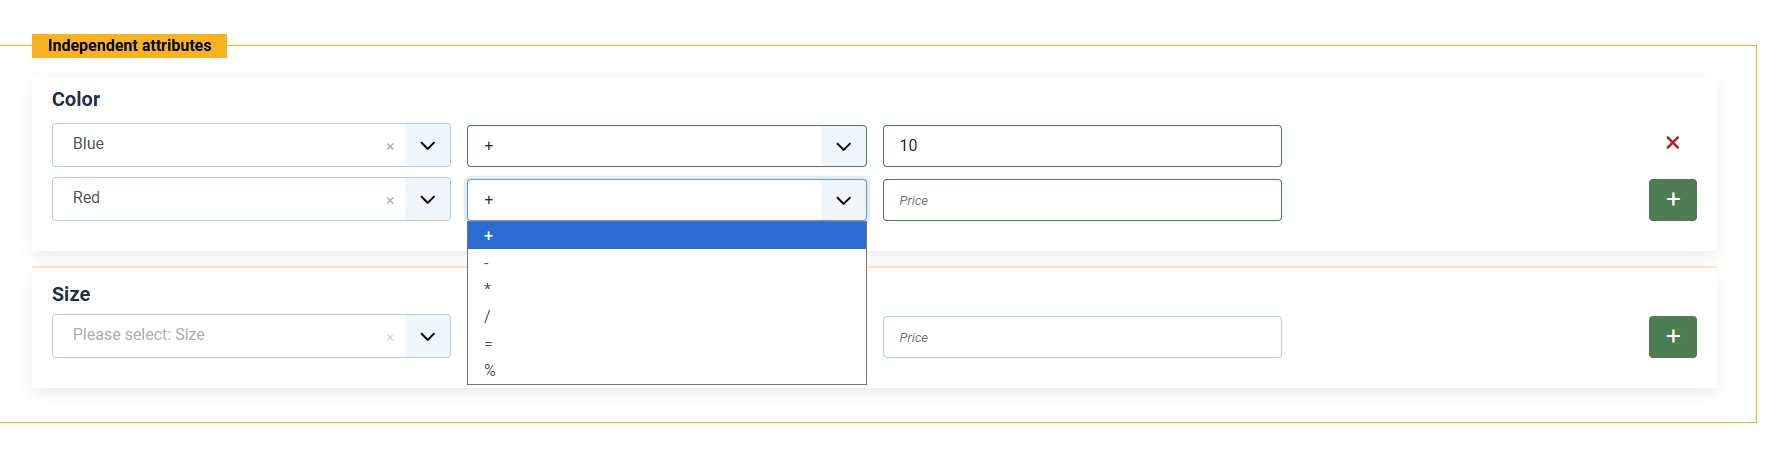This screenshot has height=468, width=1768.
Task: Remove the Blue color attribute row
Action: (x=1672, y=143)
